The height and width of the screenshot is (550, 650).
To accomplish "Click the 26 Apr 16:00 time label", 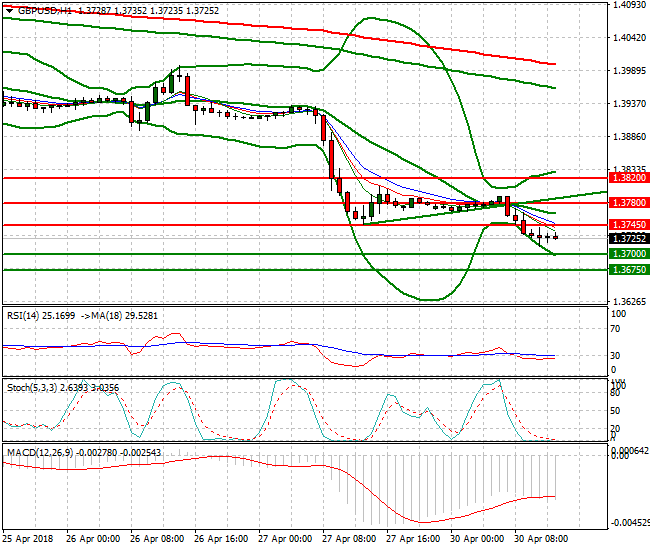I will coord(221,539).
